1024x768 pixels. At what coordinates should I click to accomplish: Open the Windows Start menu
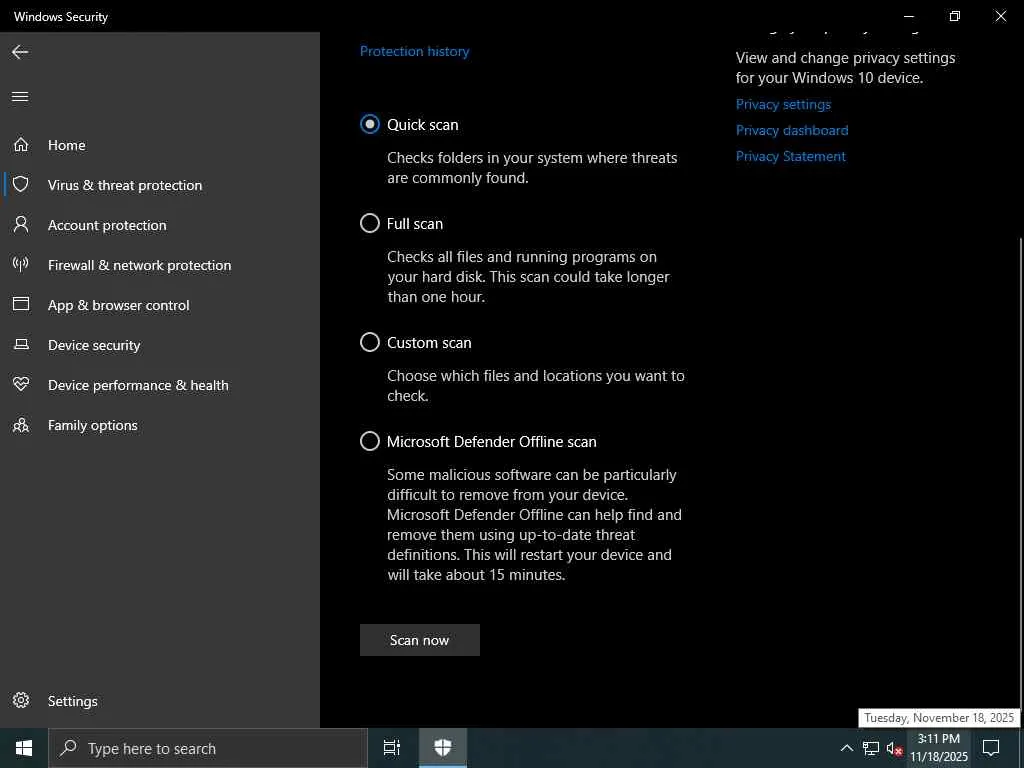pyautogui.click(x=24, y=748)
